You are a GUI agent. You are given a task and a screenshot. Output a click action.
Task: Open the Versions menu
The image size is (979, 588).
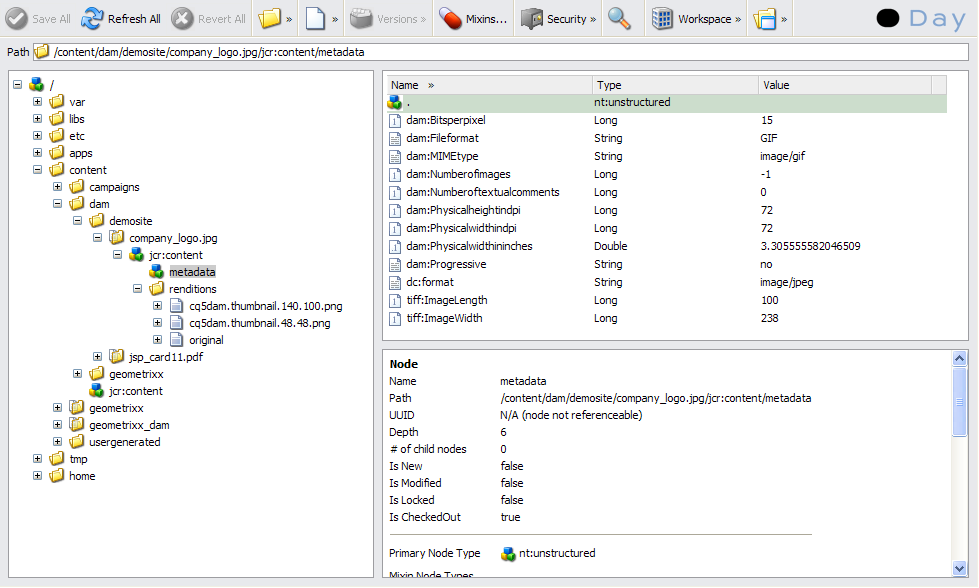tap(388, 19)
